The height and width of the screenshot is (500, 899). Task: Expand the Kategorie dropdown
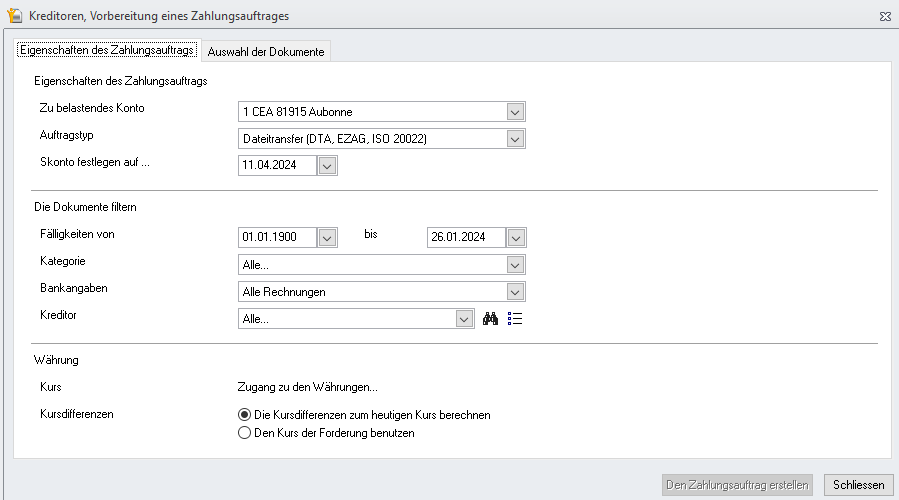(515, 265)
